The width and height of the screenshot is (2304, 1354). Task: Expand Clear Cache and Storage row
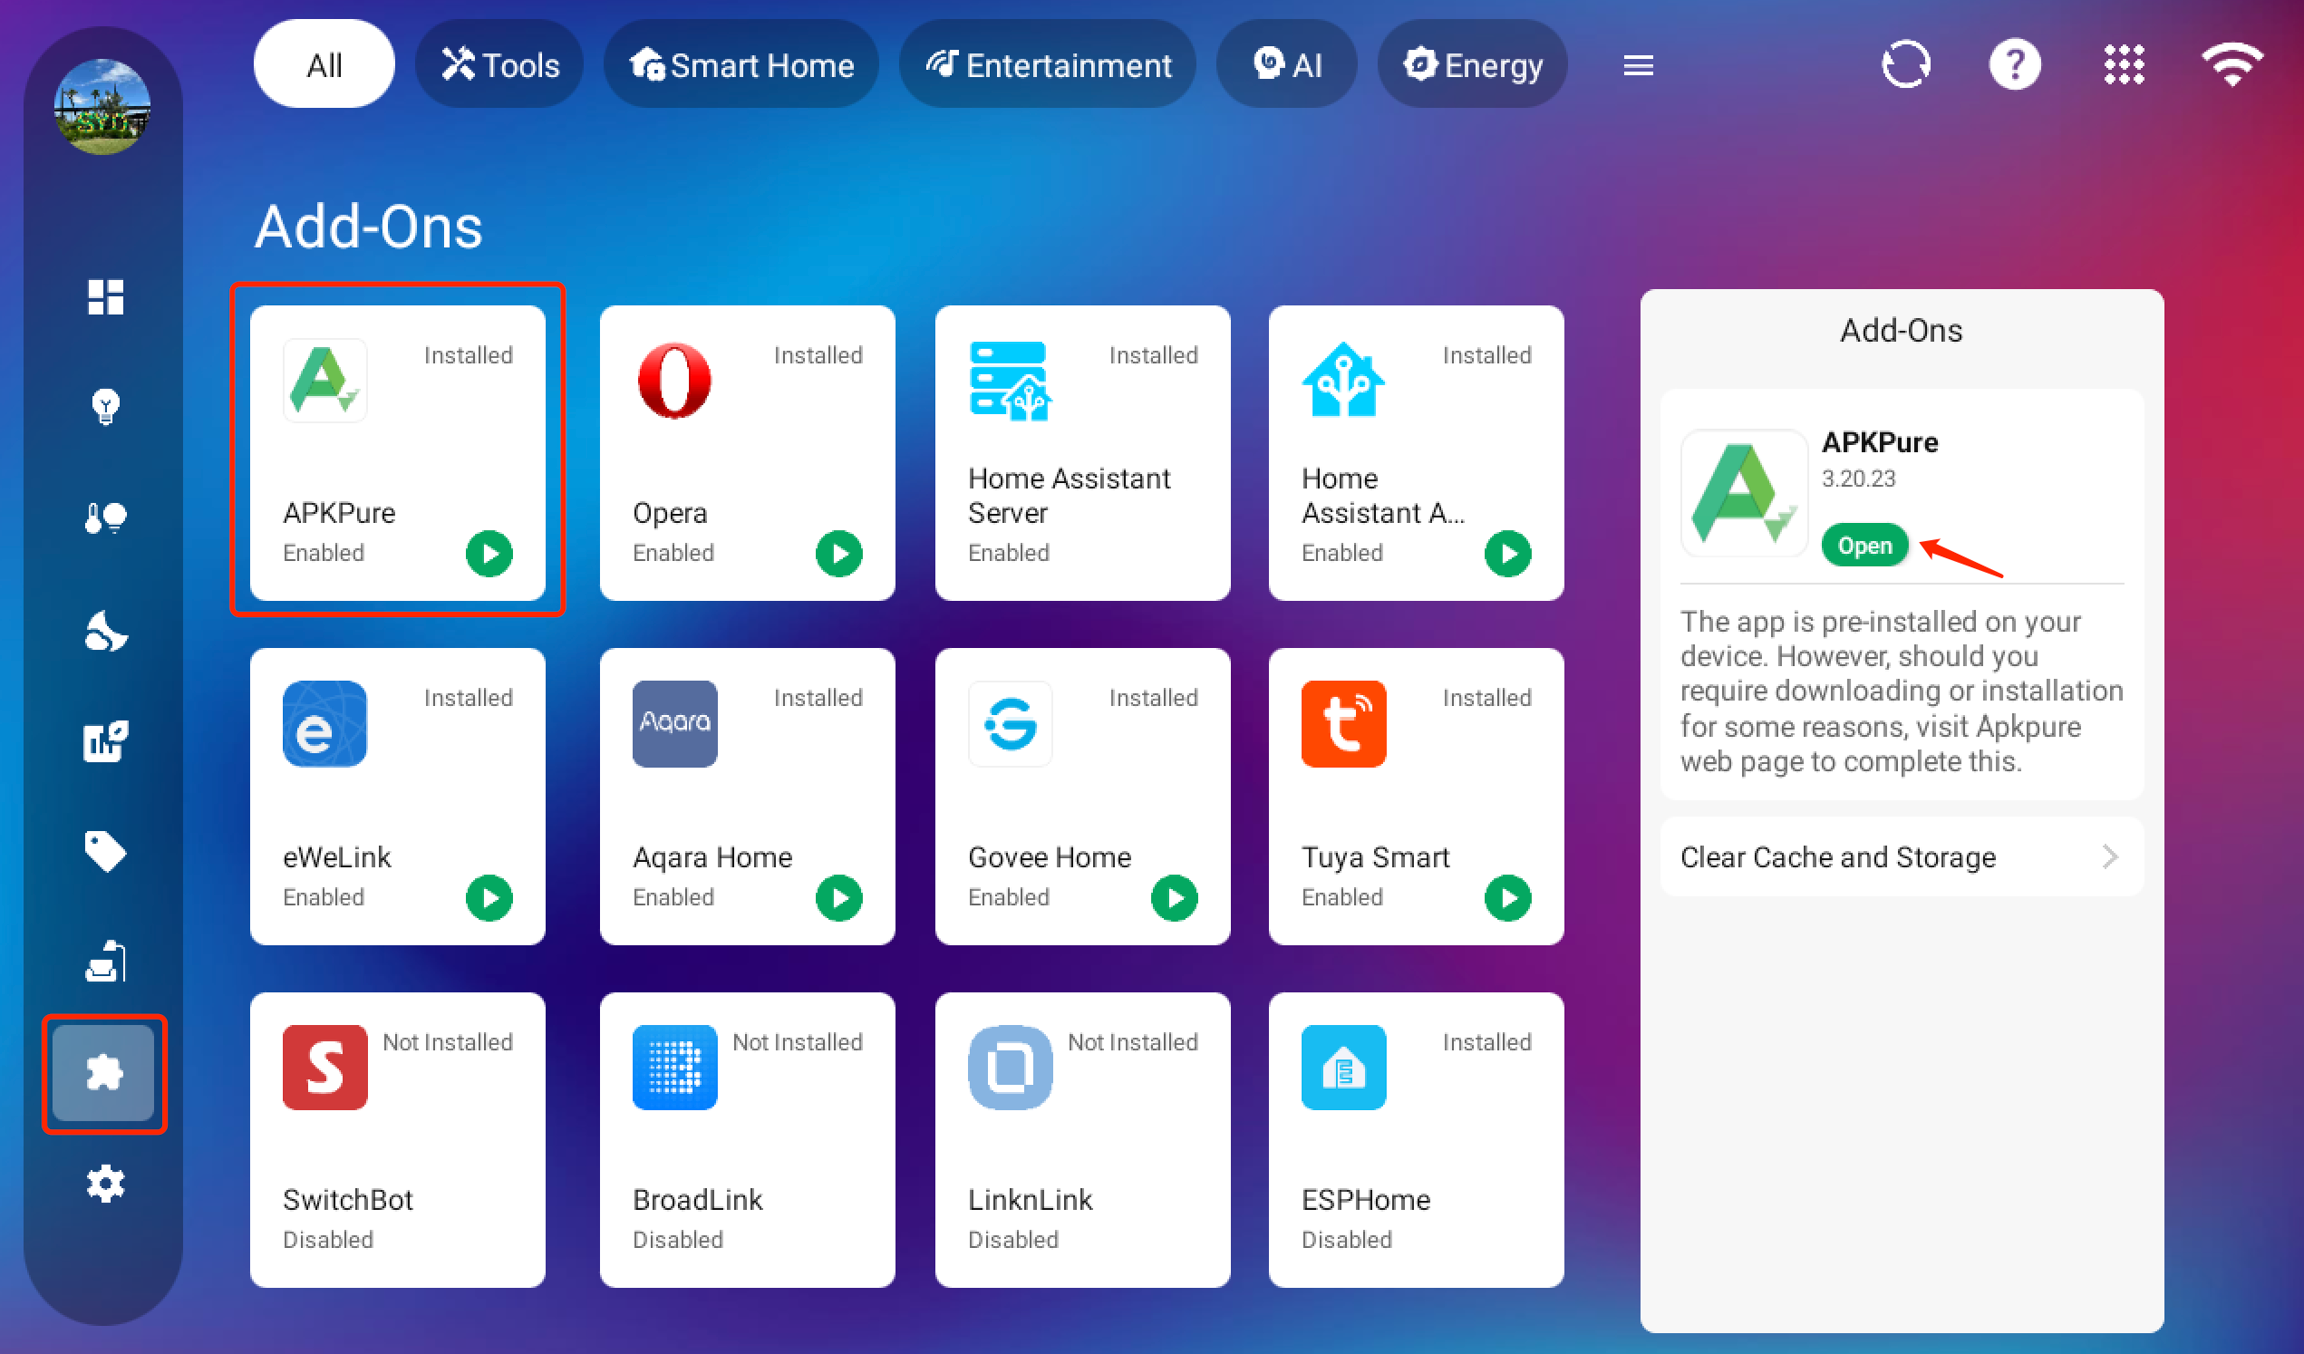[1901, 857]
